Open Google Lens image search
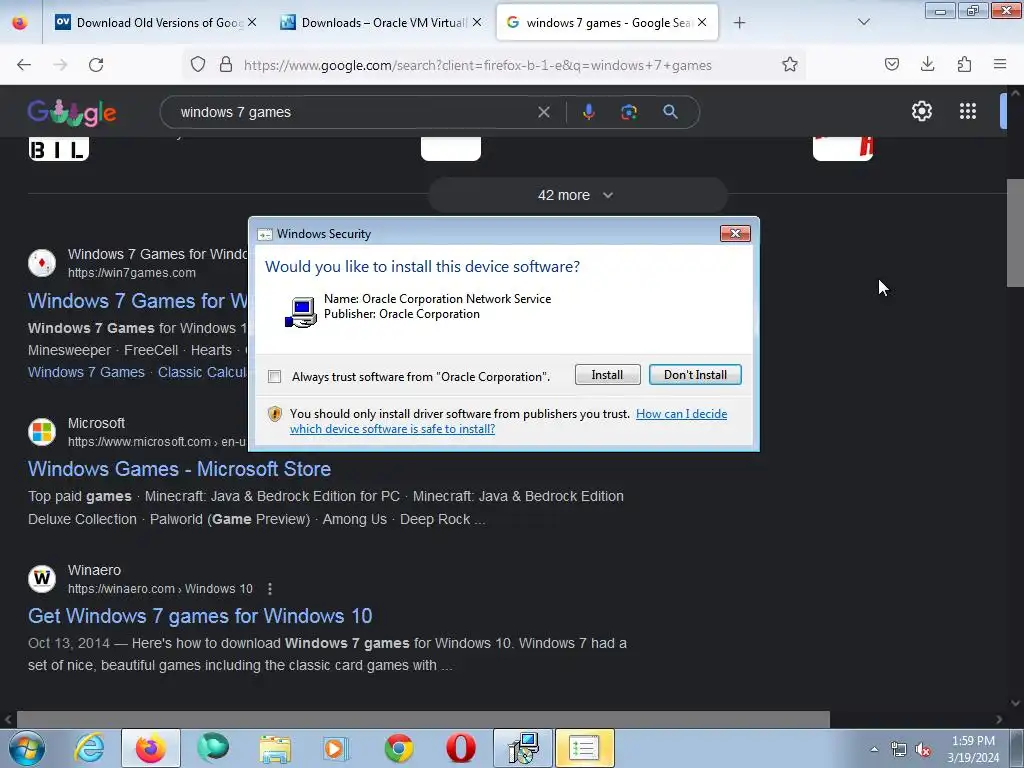 (629, 112)
